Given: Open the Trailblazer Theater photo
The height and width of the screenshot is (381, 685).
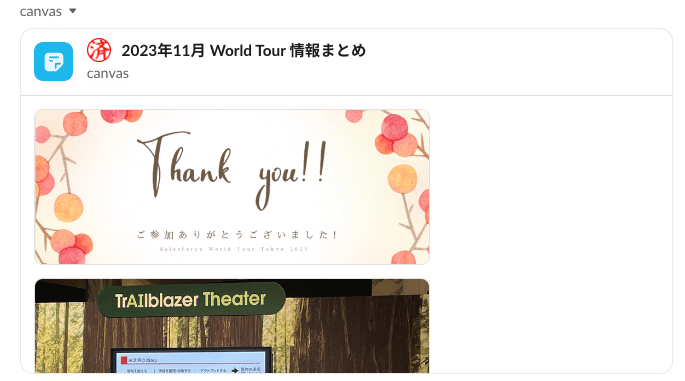Looking at the screenshot, I should click(232, 326).
